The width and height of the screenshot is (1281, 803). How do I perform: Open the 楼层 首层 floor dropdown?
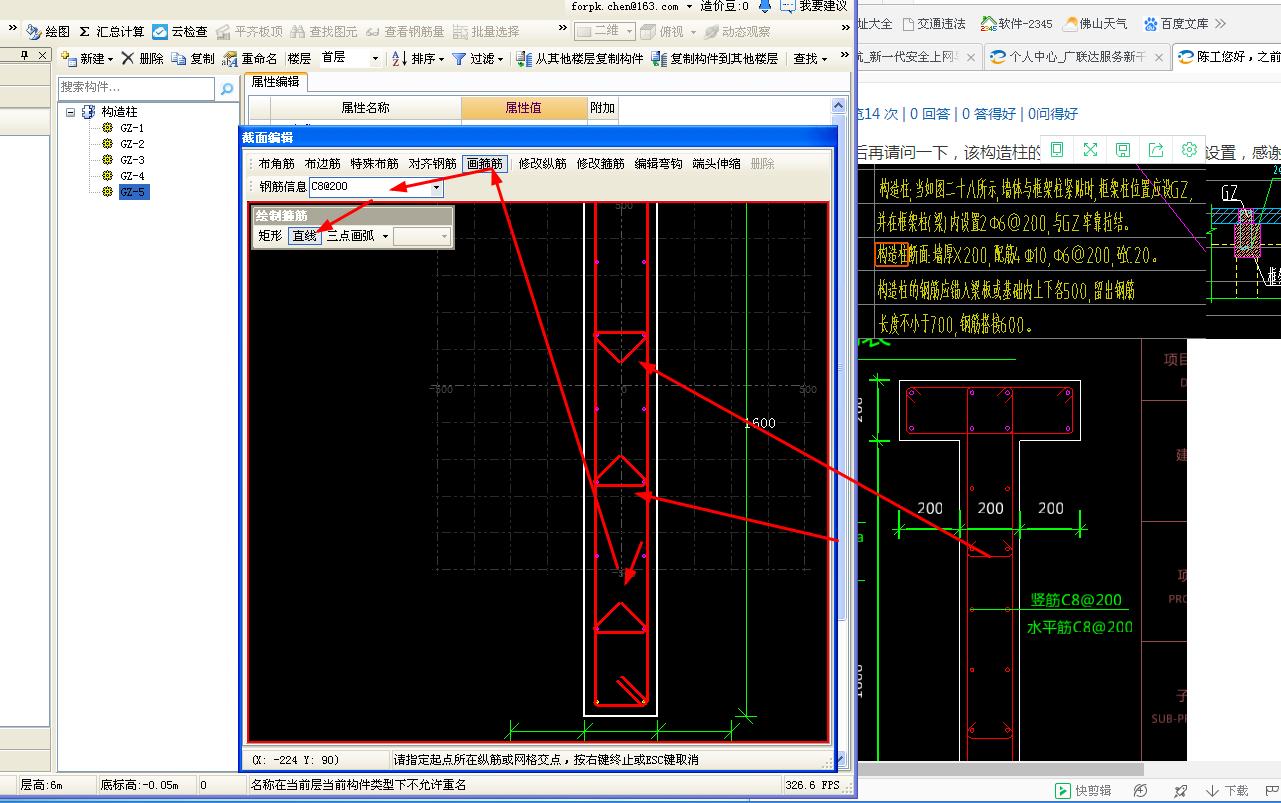pyautogui.click(x=375, y=59)
